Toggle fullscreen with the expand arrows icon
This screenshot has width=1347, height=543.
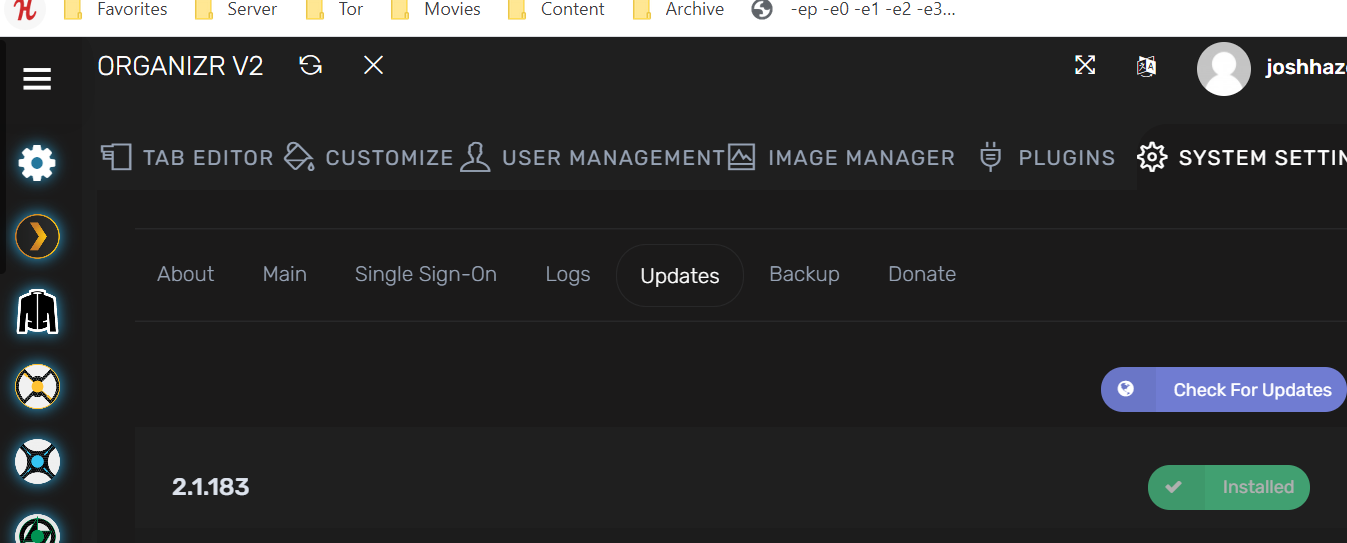[1085, 66]
